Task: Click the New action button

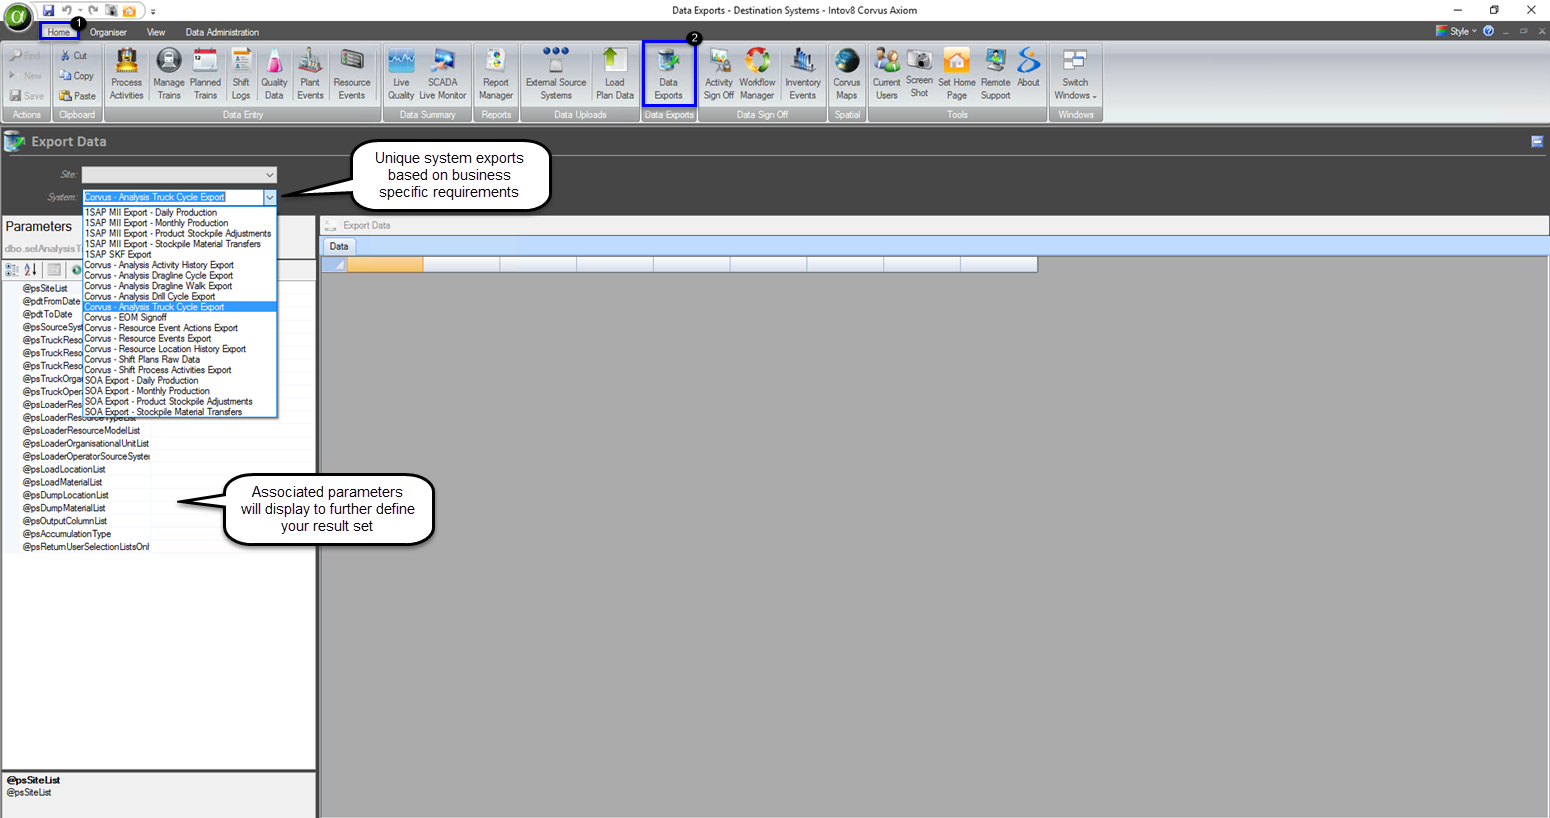Action: coord(26,76)
